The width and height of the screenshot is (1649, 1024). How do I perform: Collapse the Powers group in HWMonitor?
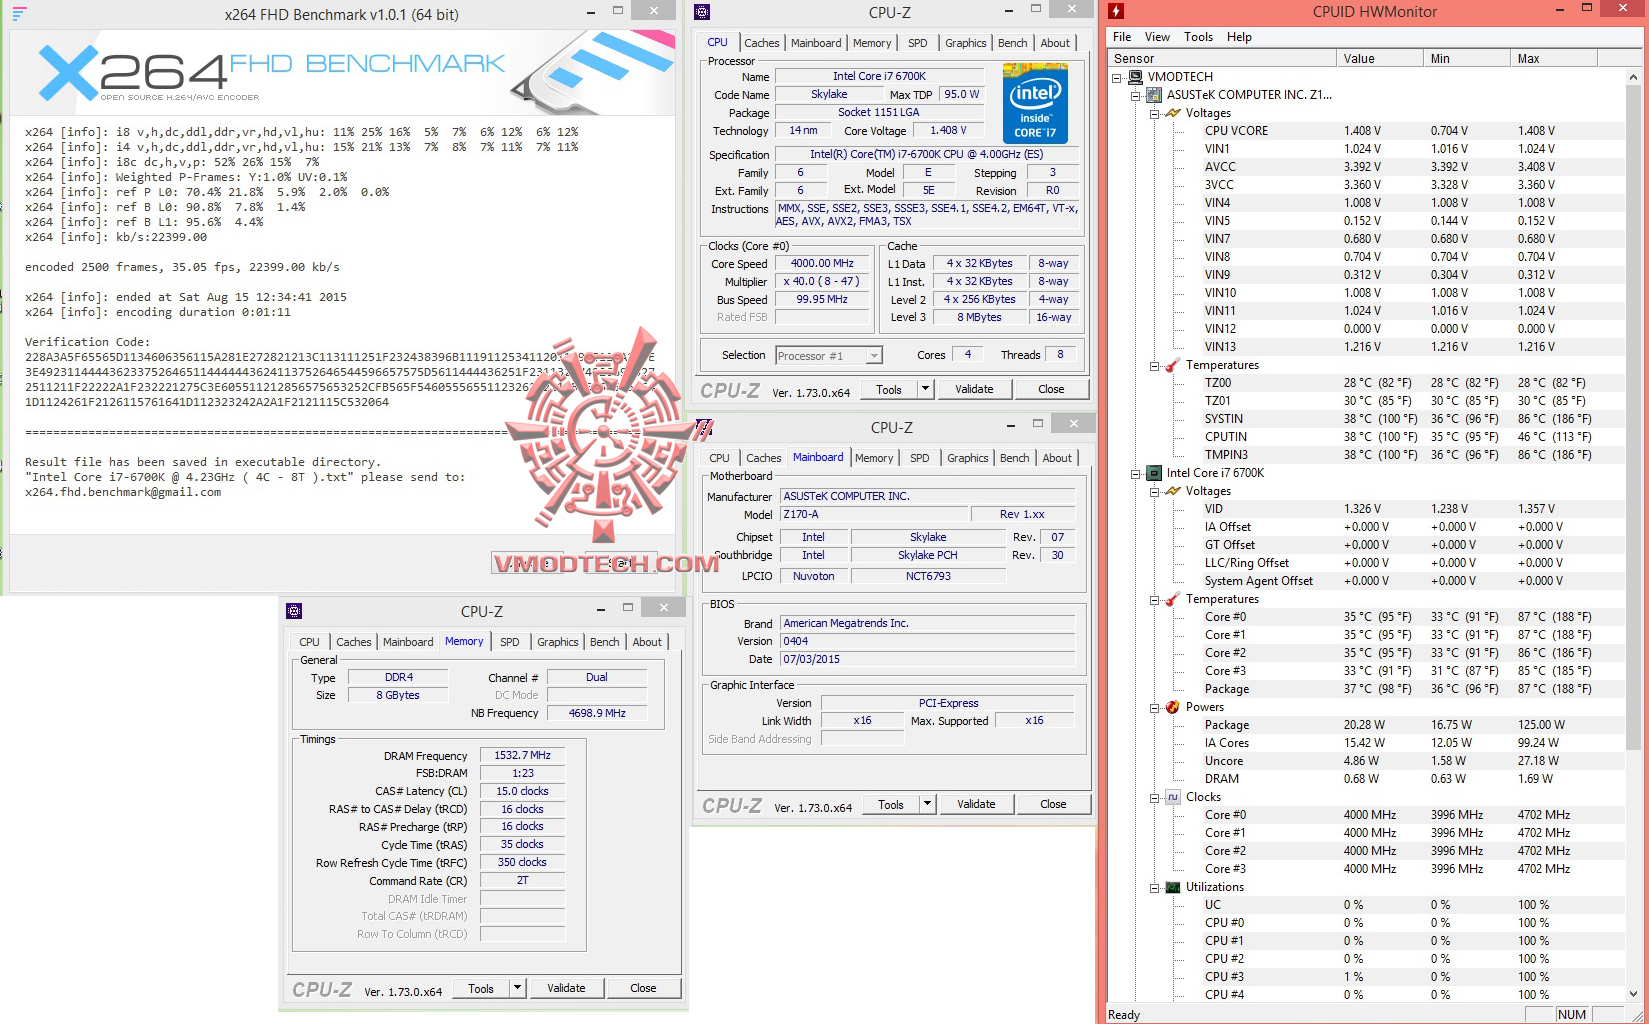coord(1154,707)
